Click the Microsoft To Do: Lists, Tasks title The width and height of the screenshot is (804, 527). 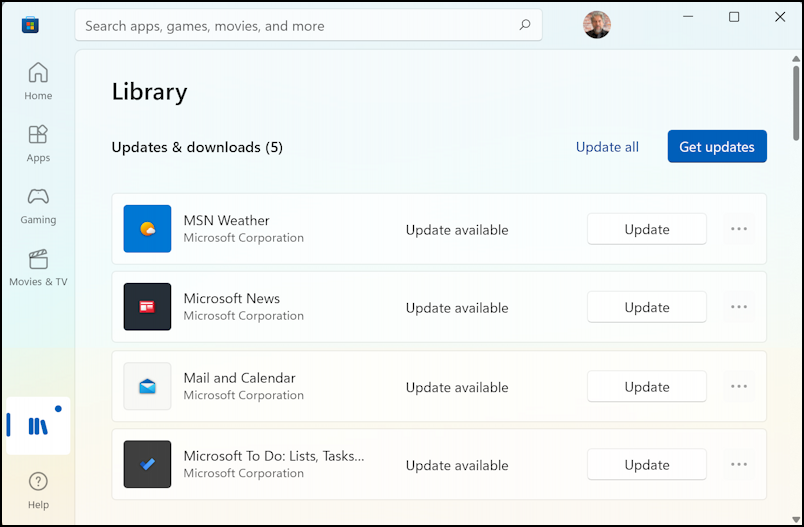tap(274, 456)
